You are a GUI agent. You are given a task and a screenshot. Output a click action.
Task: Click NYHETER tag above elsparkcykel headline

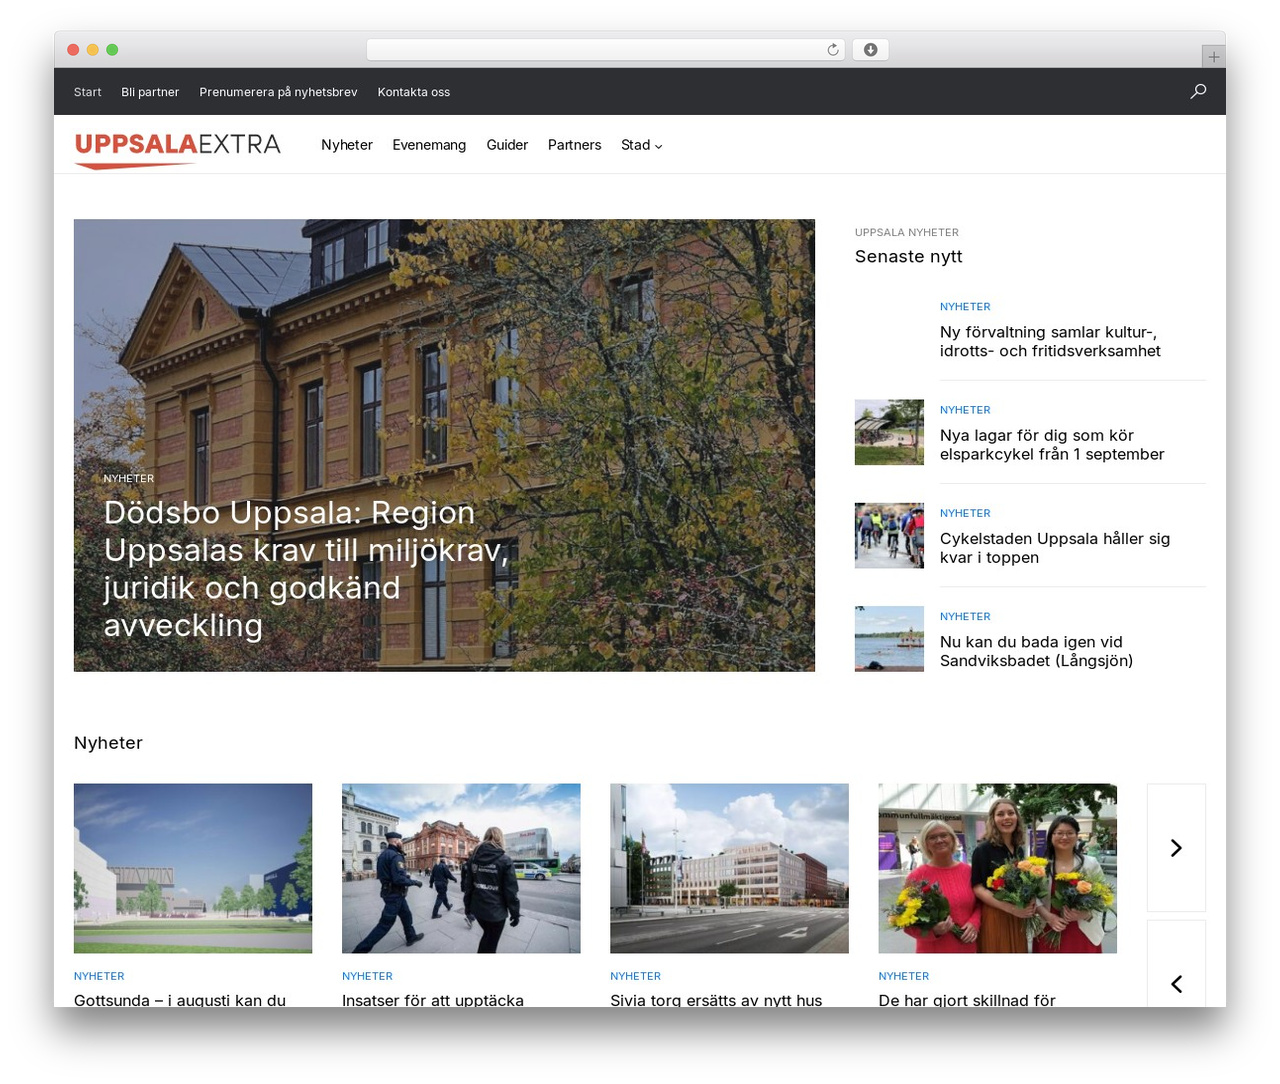click(x=965, y=410)
